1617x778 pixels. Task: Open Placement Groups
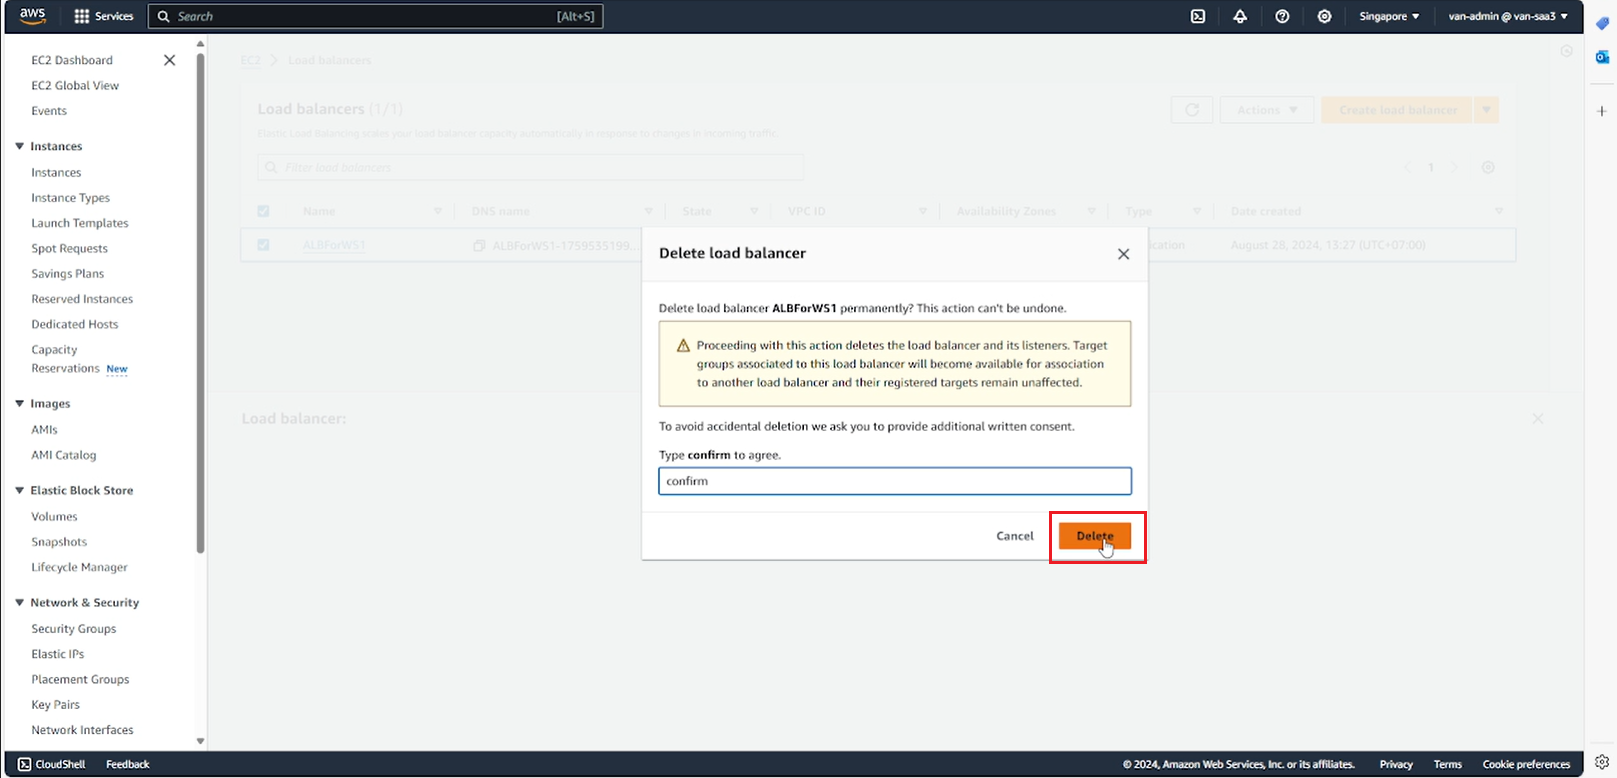(80, 679)
